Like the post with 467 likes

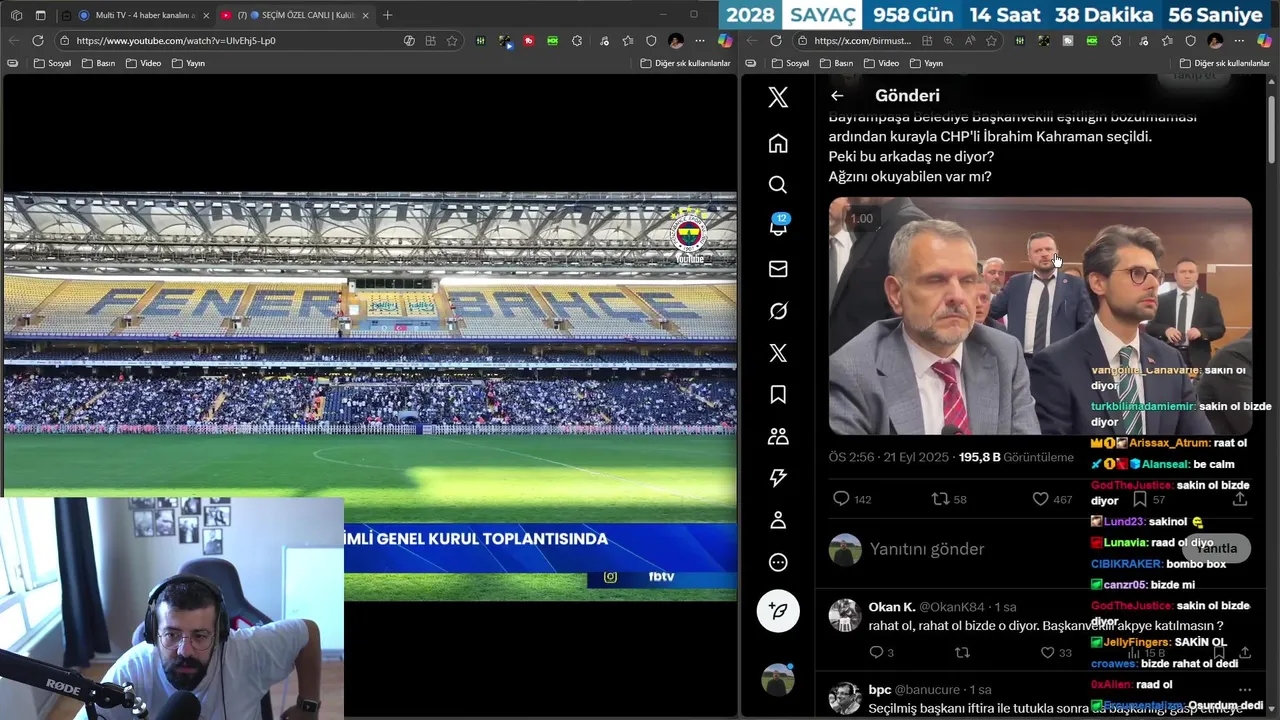[x=1052, y=499]
